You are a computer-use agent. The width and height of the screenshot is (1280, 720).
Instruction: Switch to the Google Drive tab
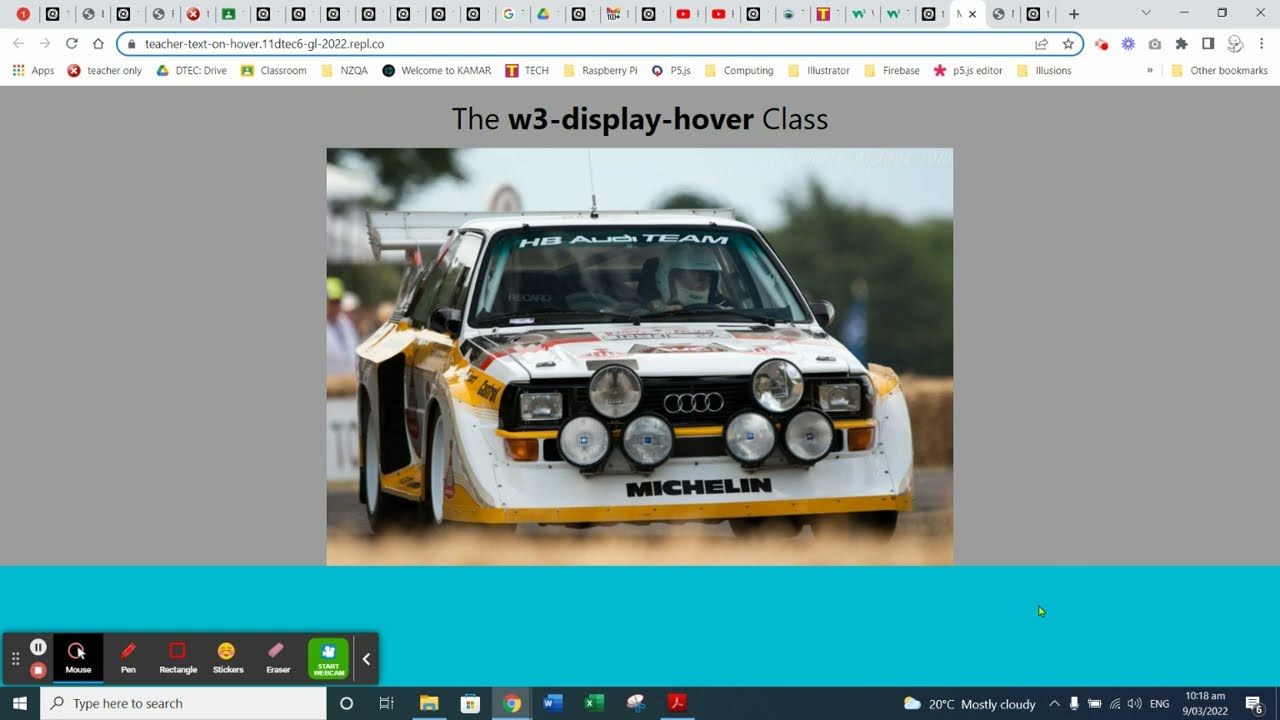[x=543, y=14]
